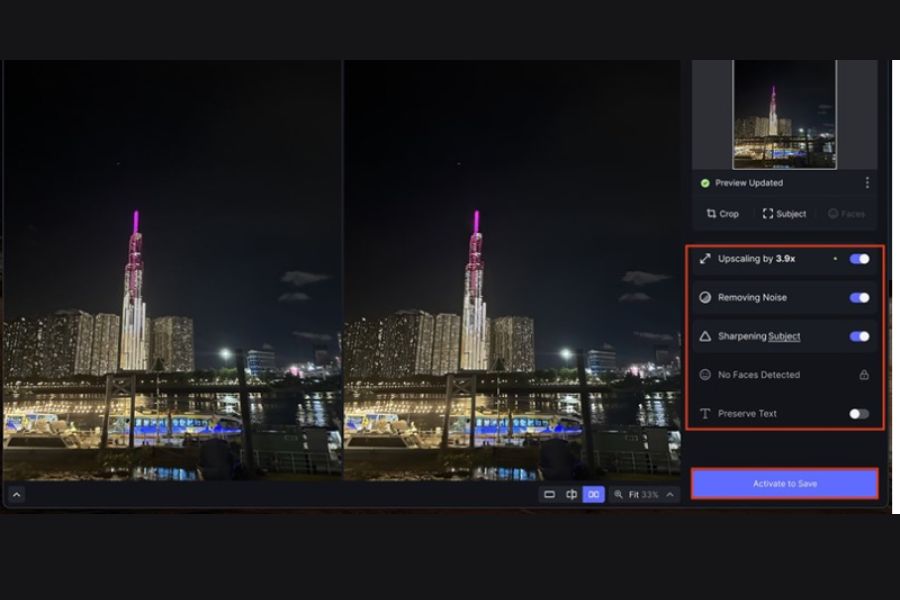900x600 pixels.
Task: Click the Sharpening triangle icon
Action: point(705,337)
